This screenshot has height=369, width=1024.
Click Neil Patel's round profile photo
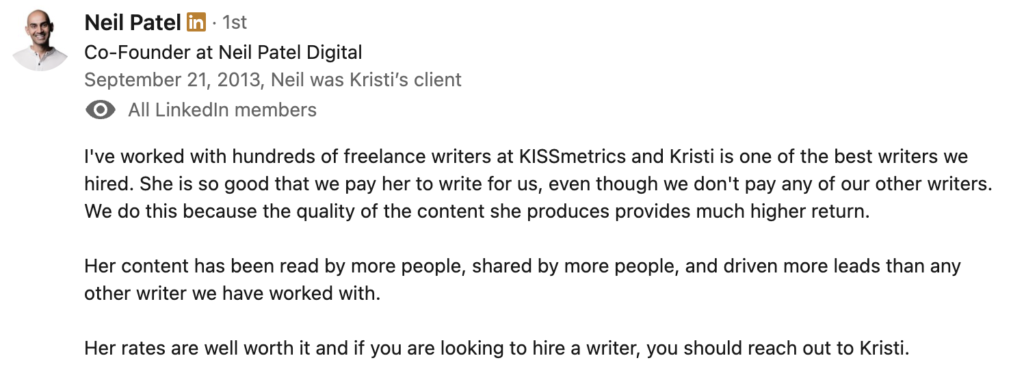tap(40, 40)
